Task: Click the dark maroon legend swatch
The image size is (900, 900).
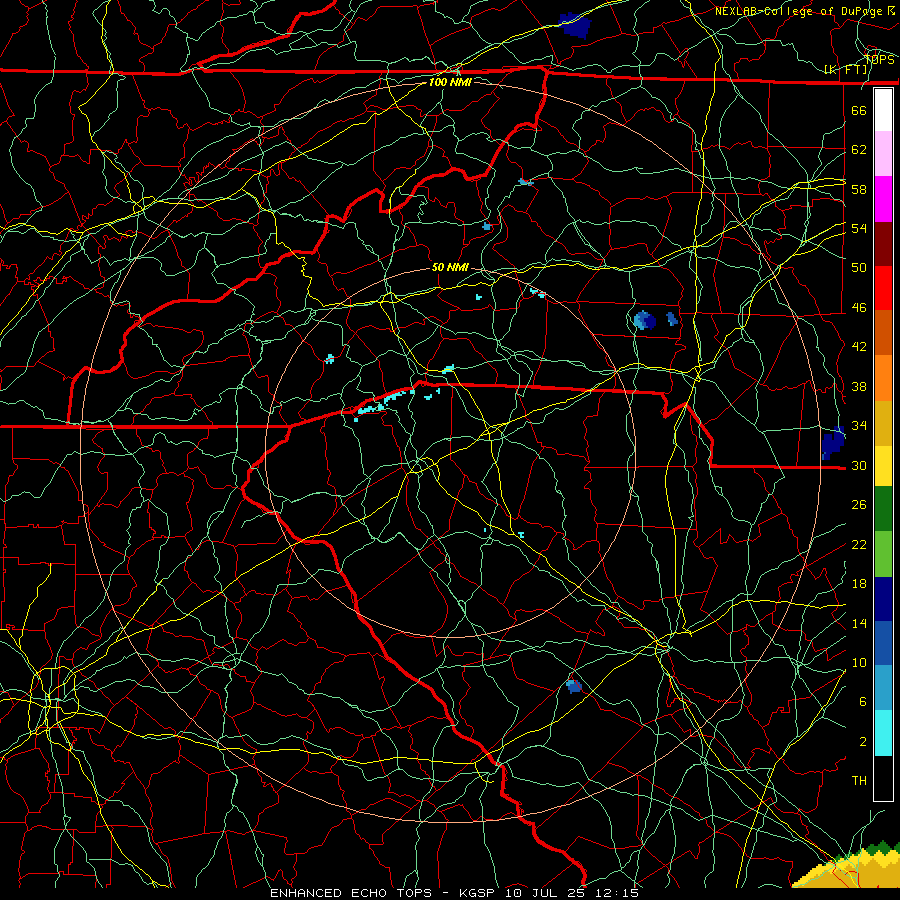Action: 883,244
